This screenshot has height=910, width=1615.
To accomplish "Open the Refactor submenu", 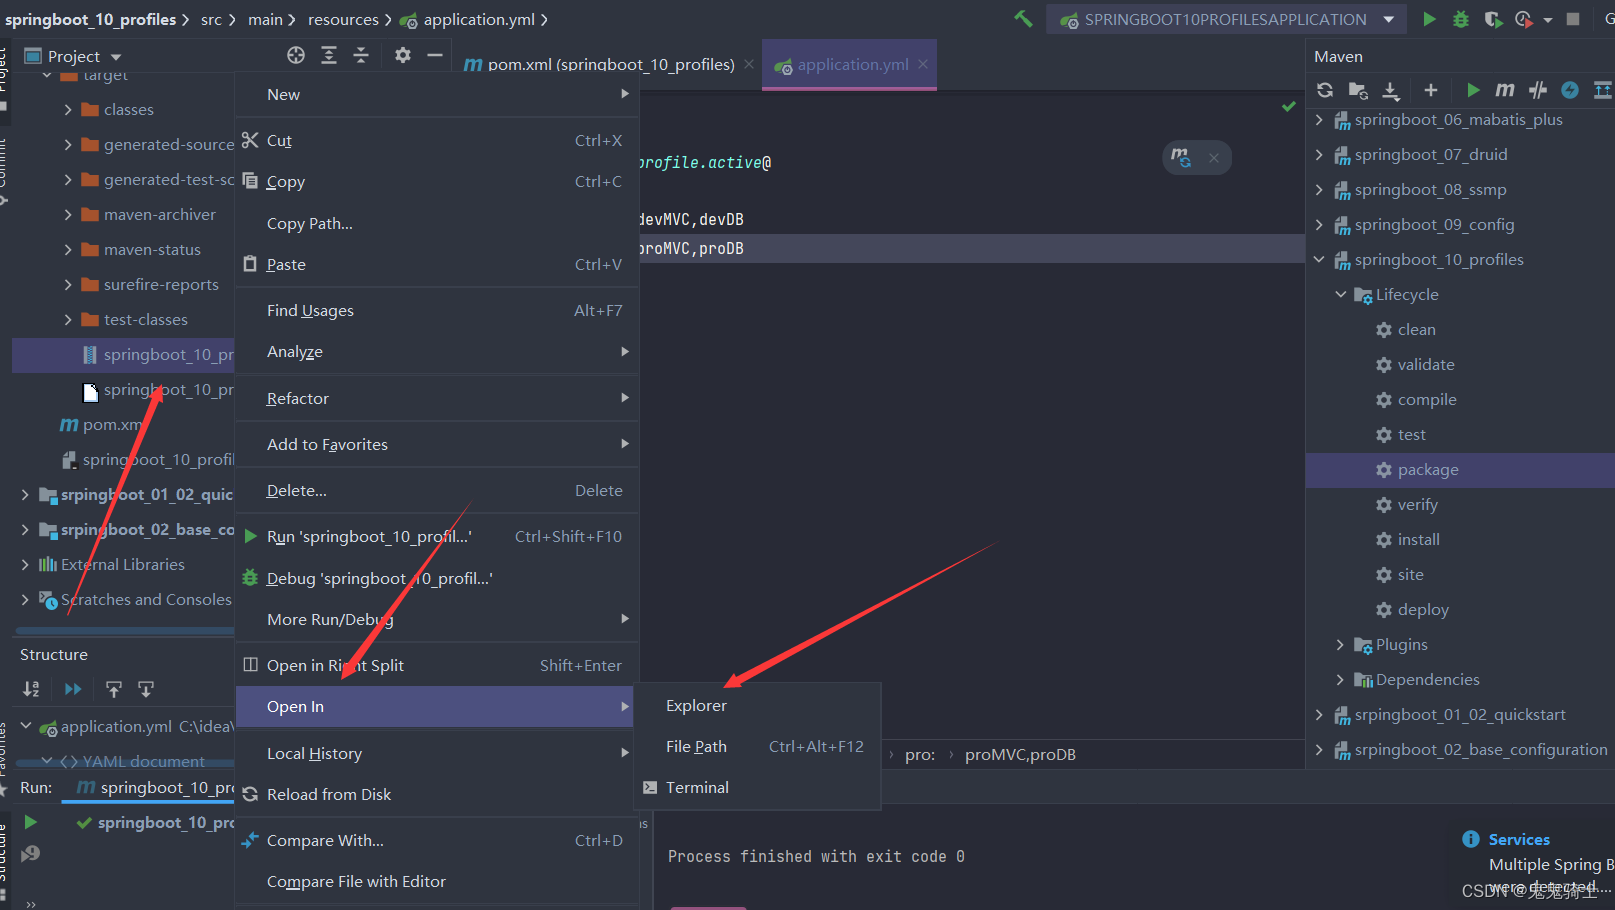I will pyautogui.click(x=437, y=398).
